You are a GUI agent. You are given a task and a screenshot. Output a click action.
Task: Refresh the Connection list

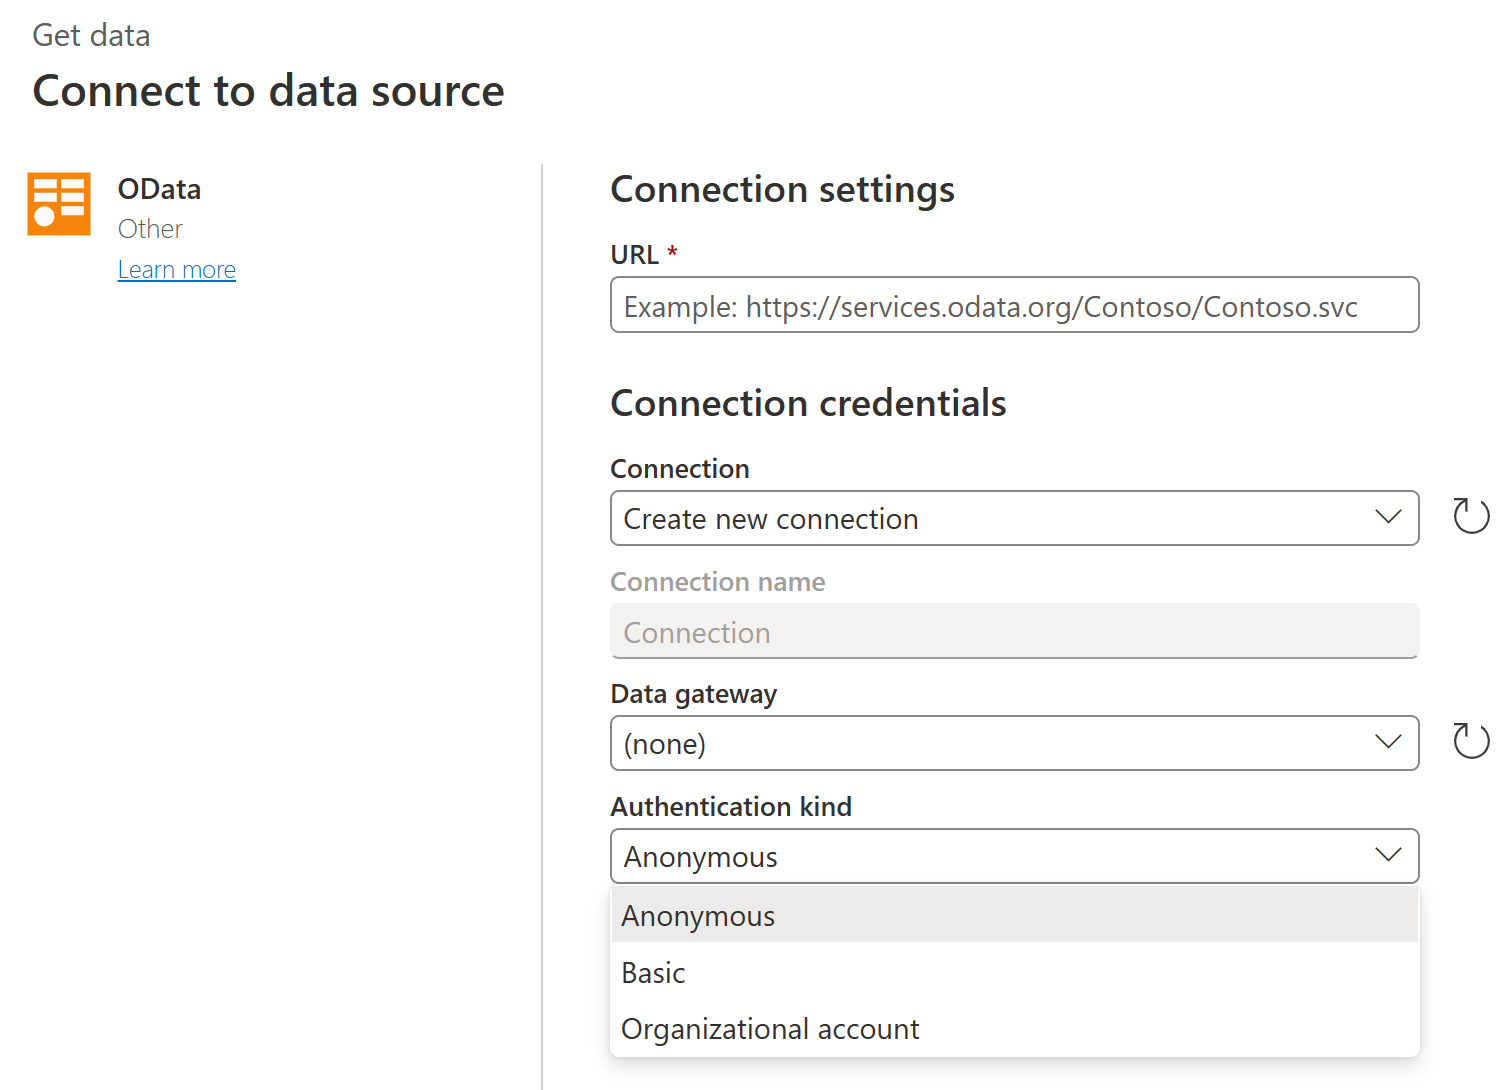(x=1470, y=518)
